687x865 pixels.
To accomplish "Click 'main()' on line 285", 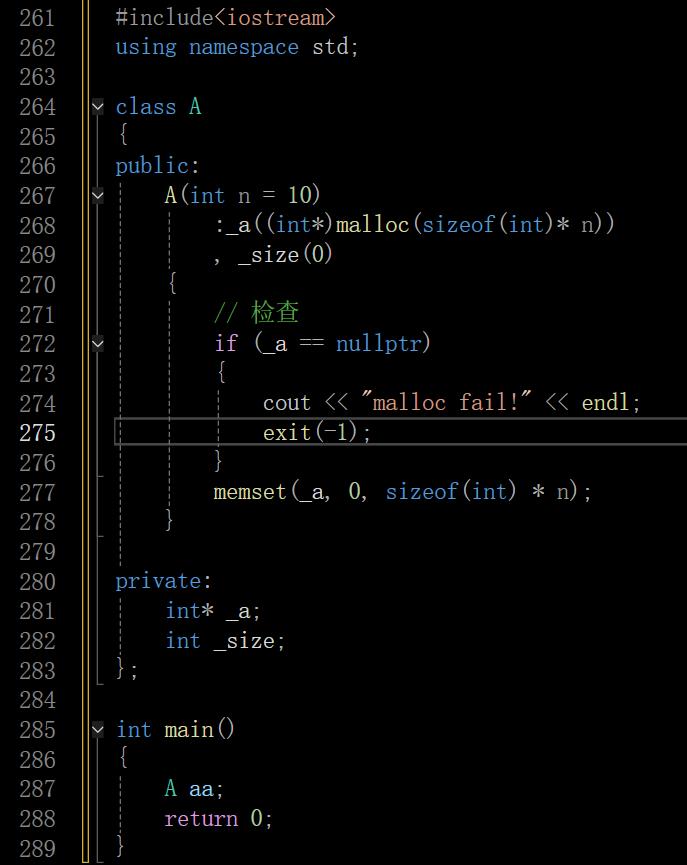I will coord(199,730).
